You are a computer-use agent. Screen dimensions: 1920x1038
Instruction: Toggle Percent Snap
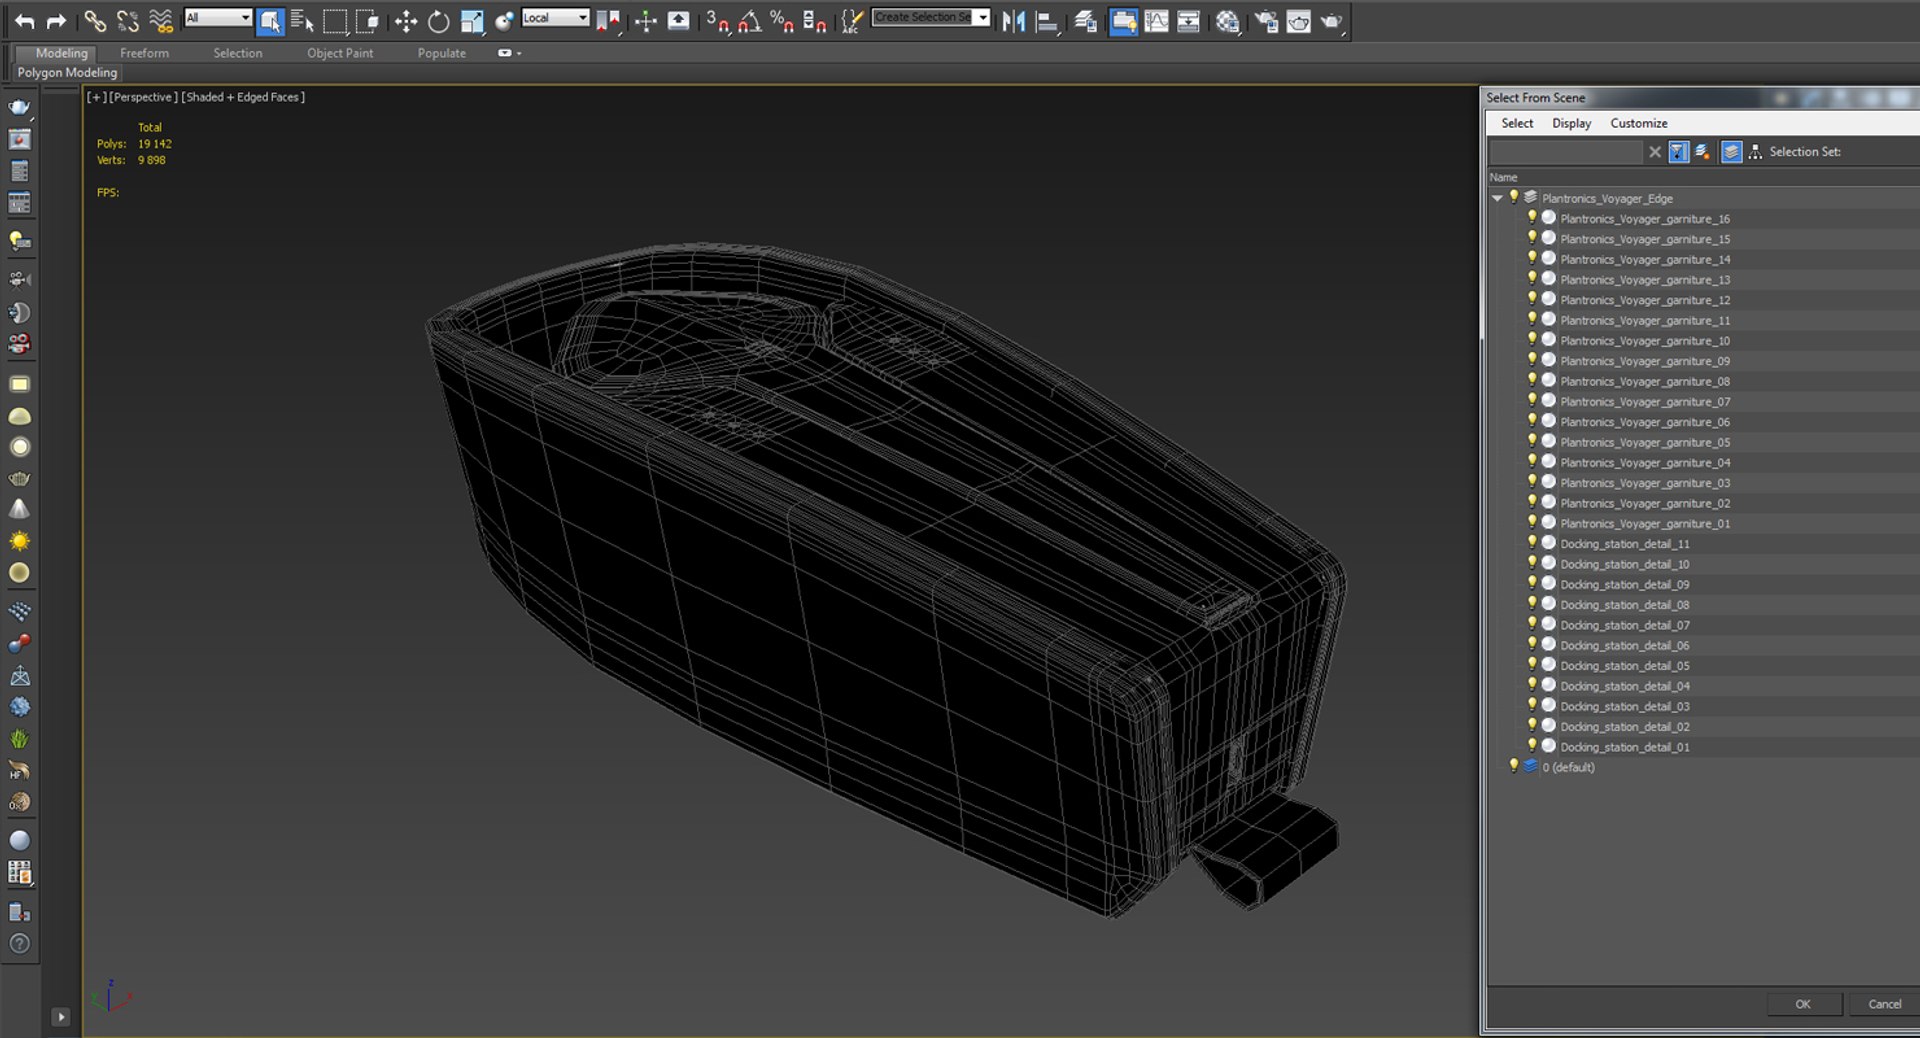tap(782, 21)
